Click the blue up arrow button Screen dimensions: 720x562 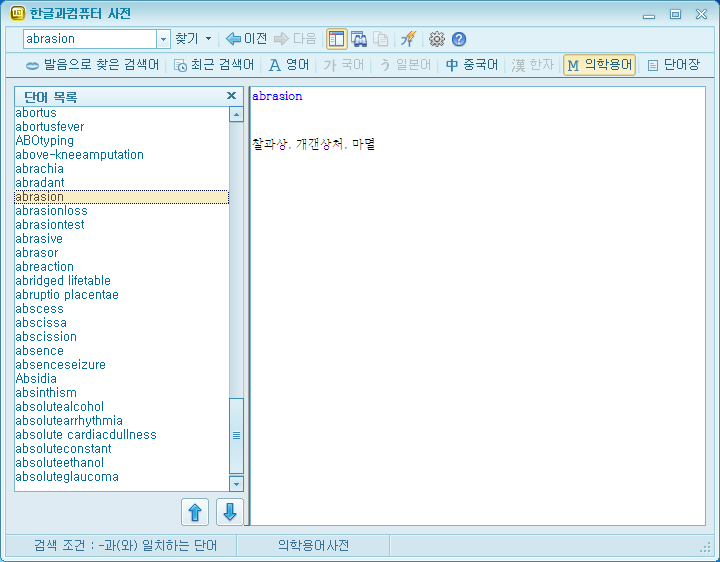click(195, 511)
